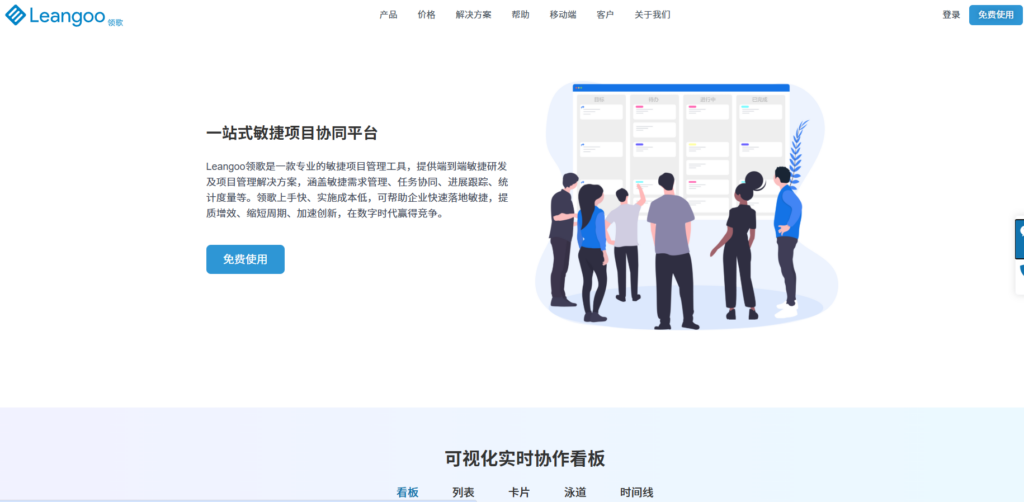Select the 泳道 tab

click(575, 492)
